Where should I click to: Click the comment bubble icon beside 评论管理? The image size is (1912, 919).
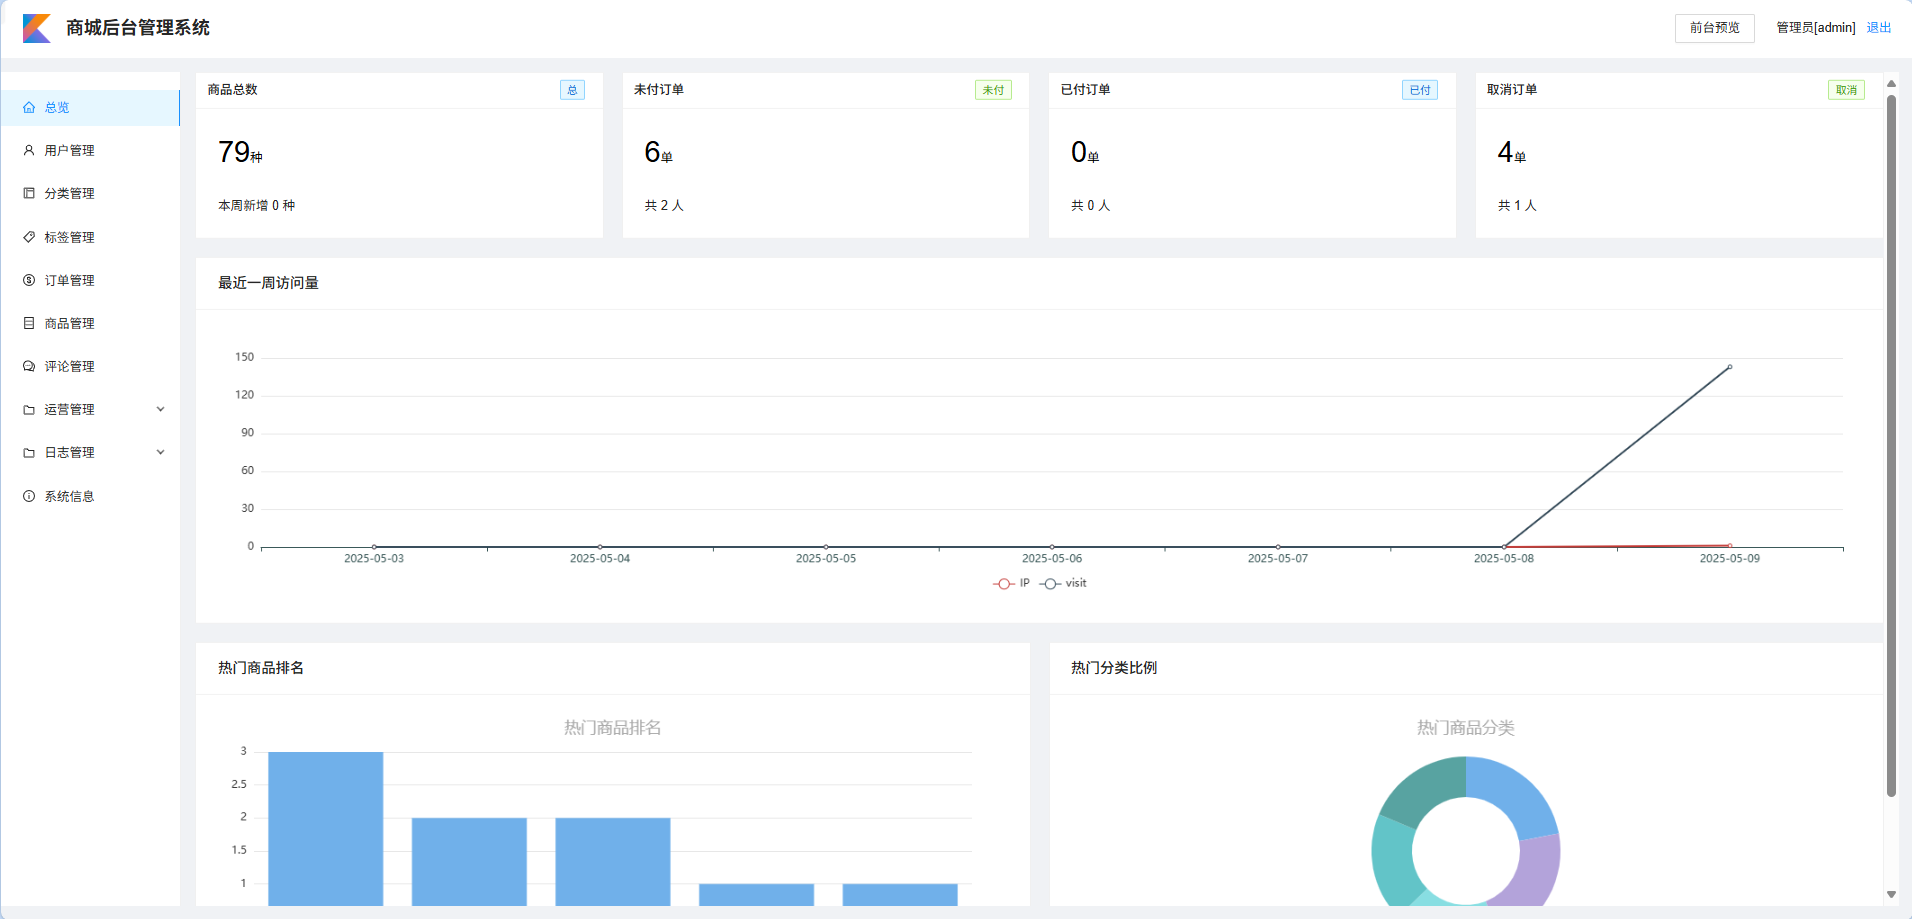point(29,366)
